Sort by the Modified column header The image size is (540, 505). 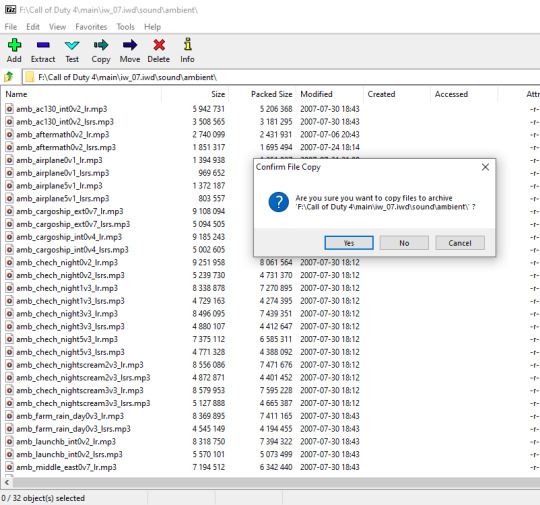coord(330,94)
